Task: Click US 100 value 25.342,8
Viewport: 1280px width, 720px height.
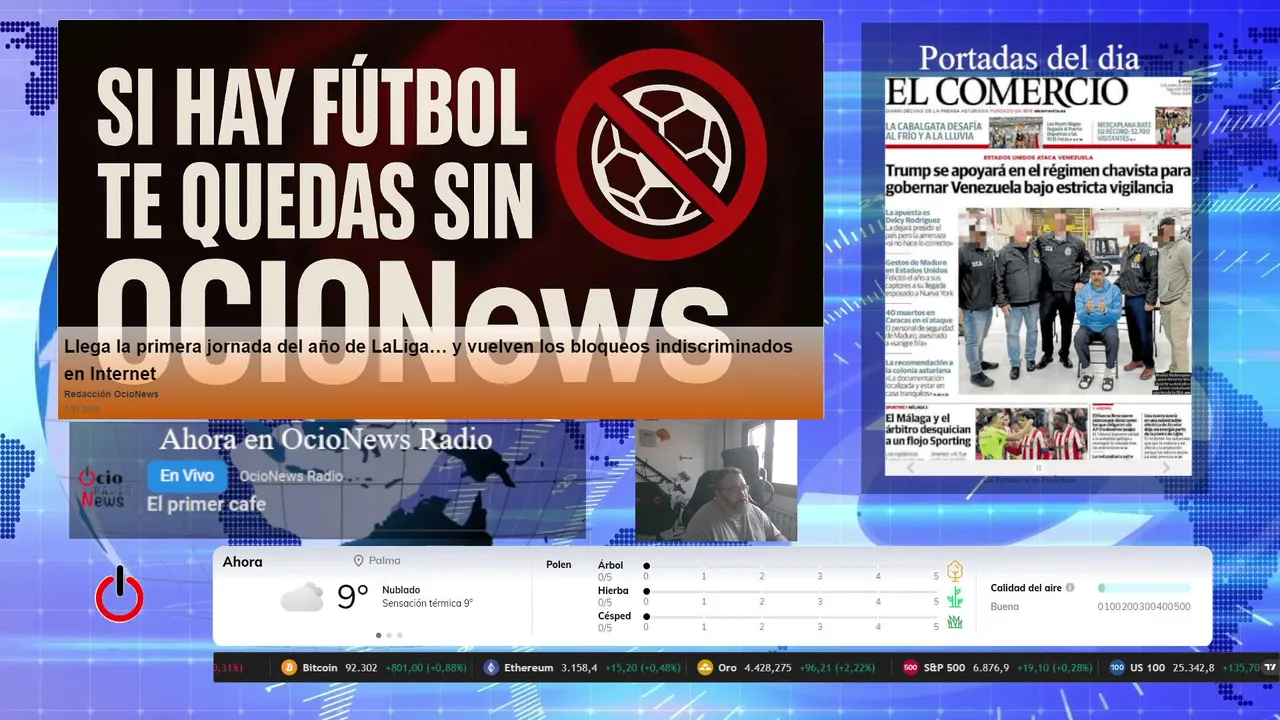Action: 1194,667
